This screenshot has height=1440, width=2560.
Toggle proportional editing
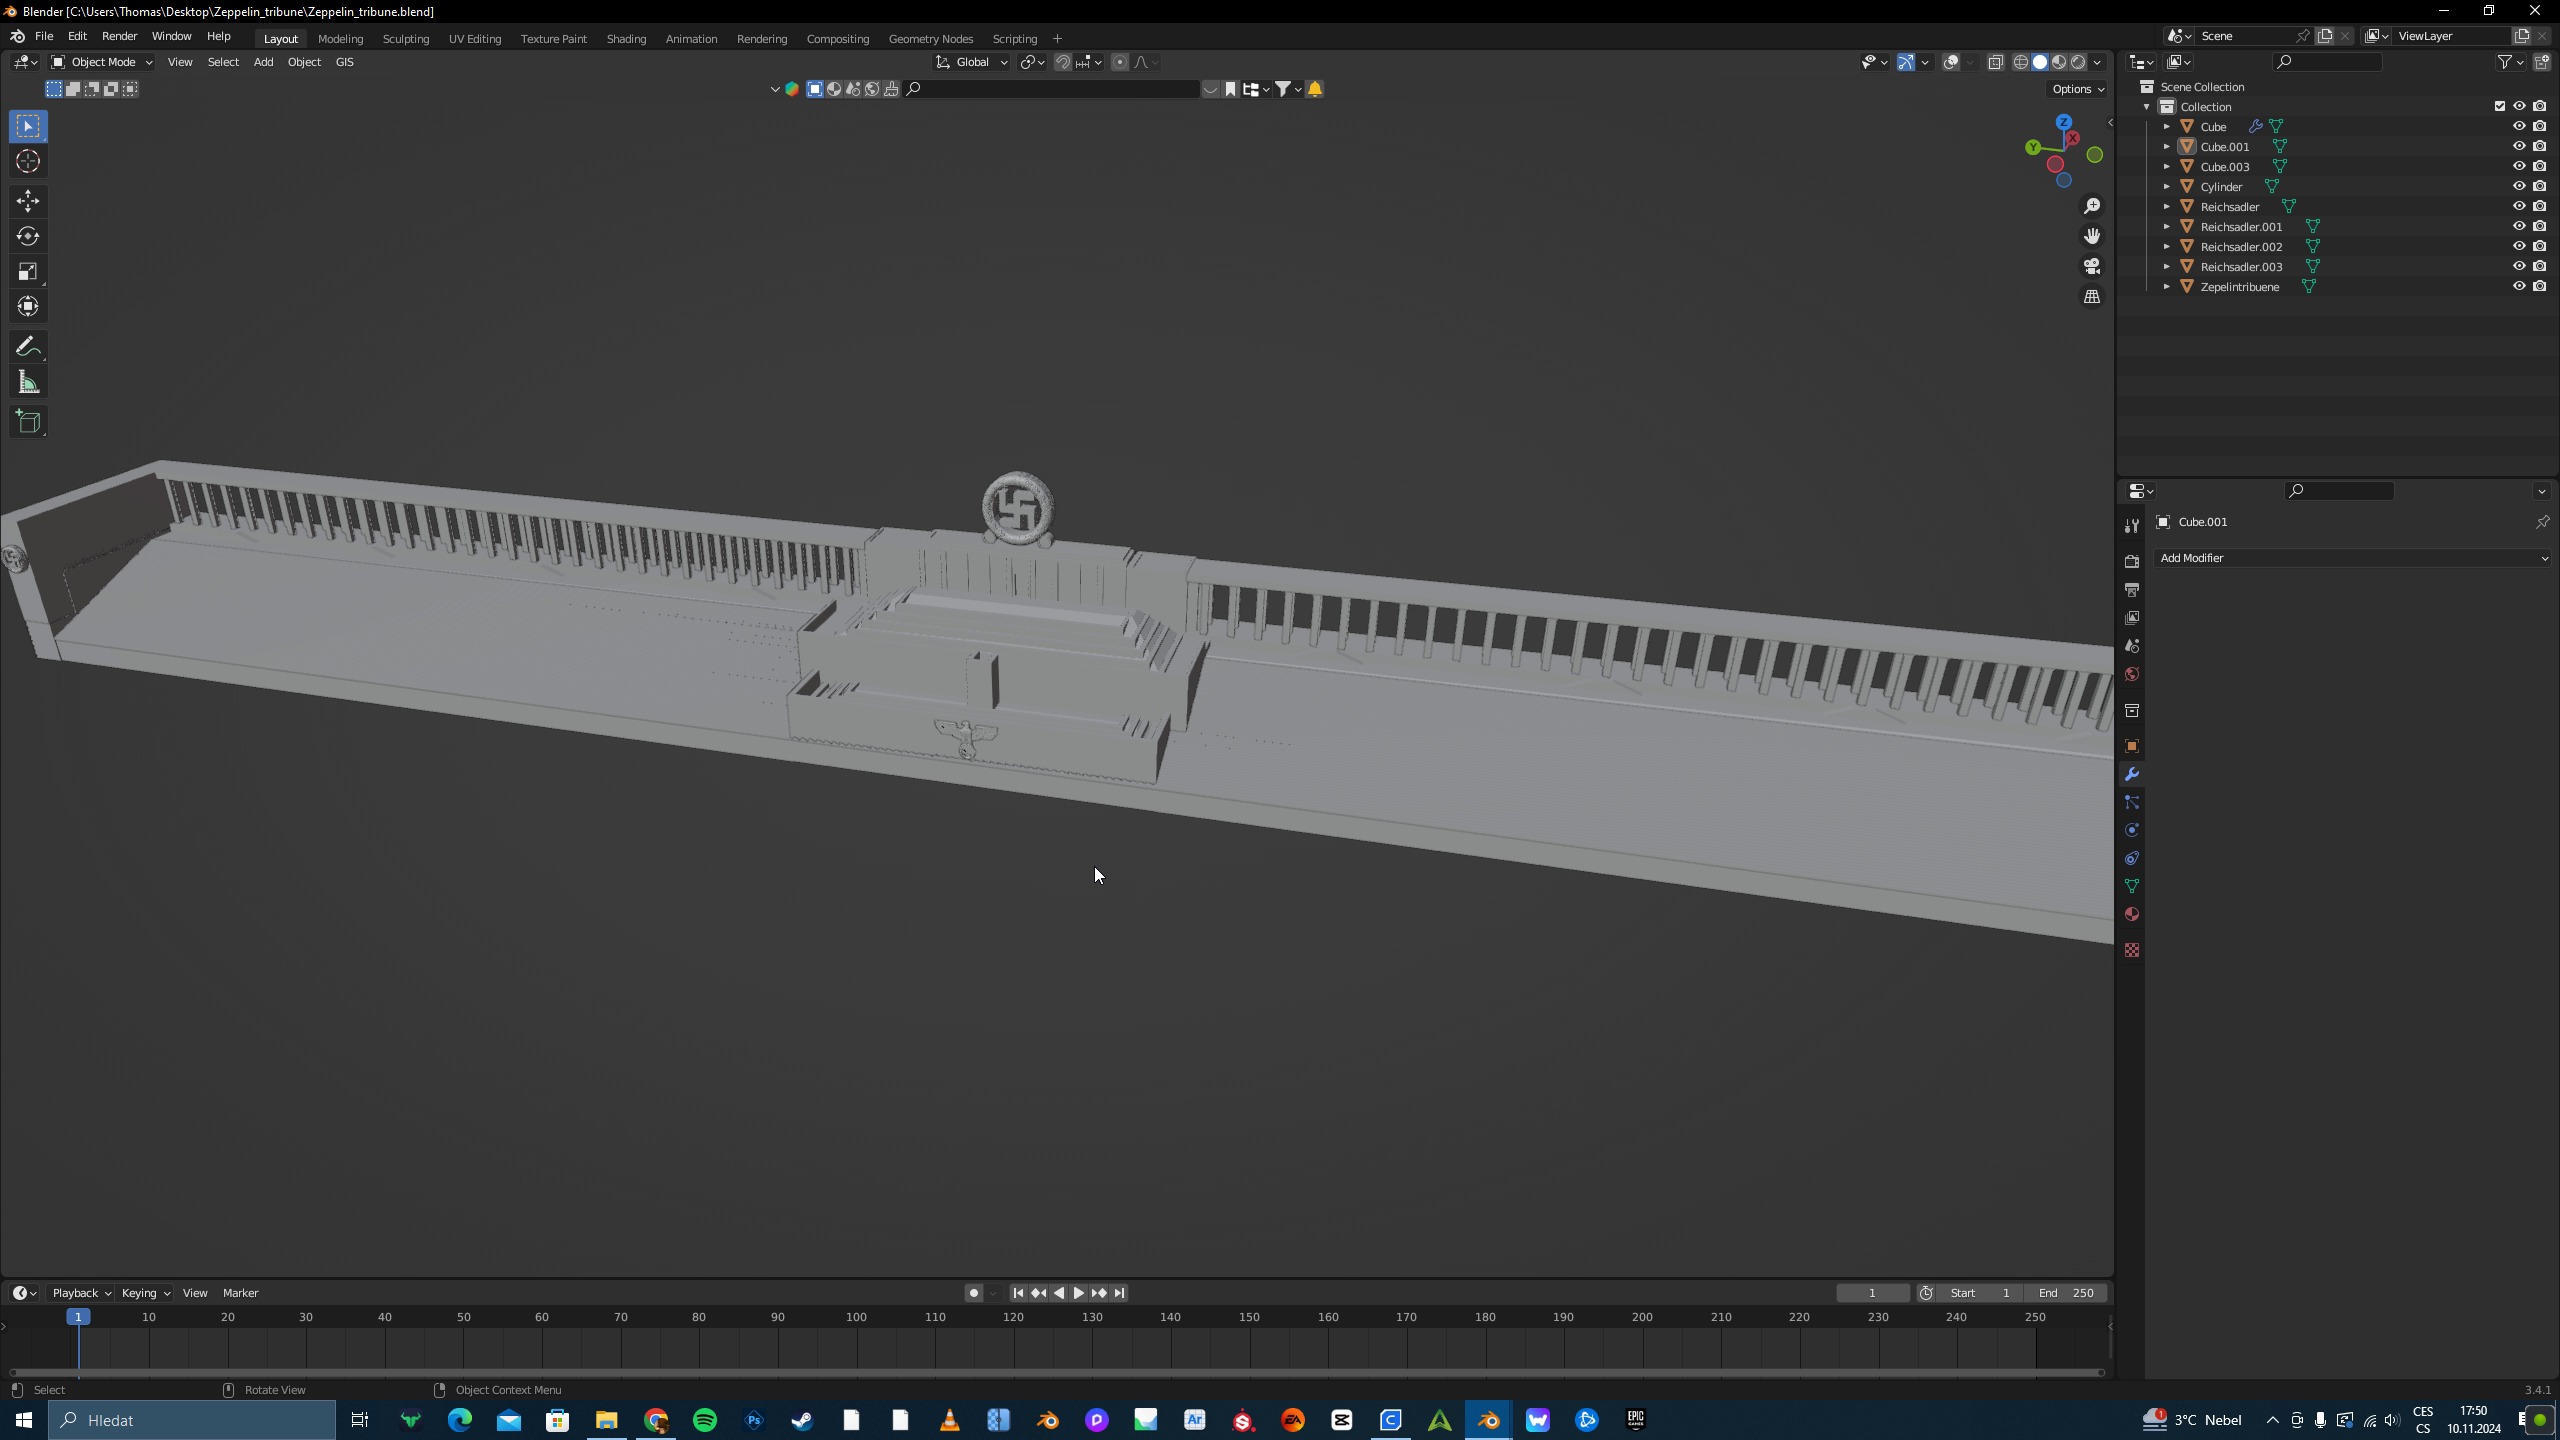click(x=1120, y=62)
